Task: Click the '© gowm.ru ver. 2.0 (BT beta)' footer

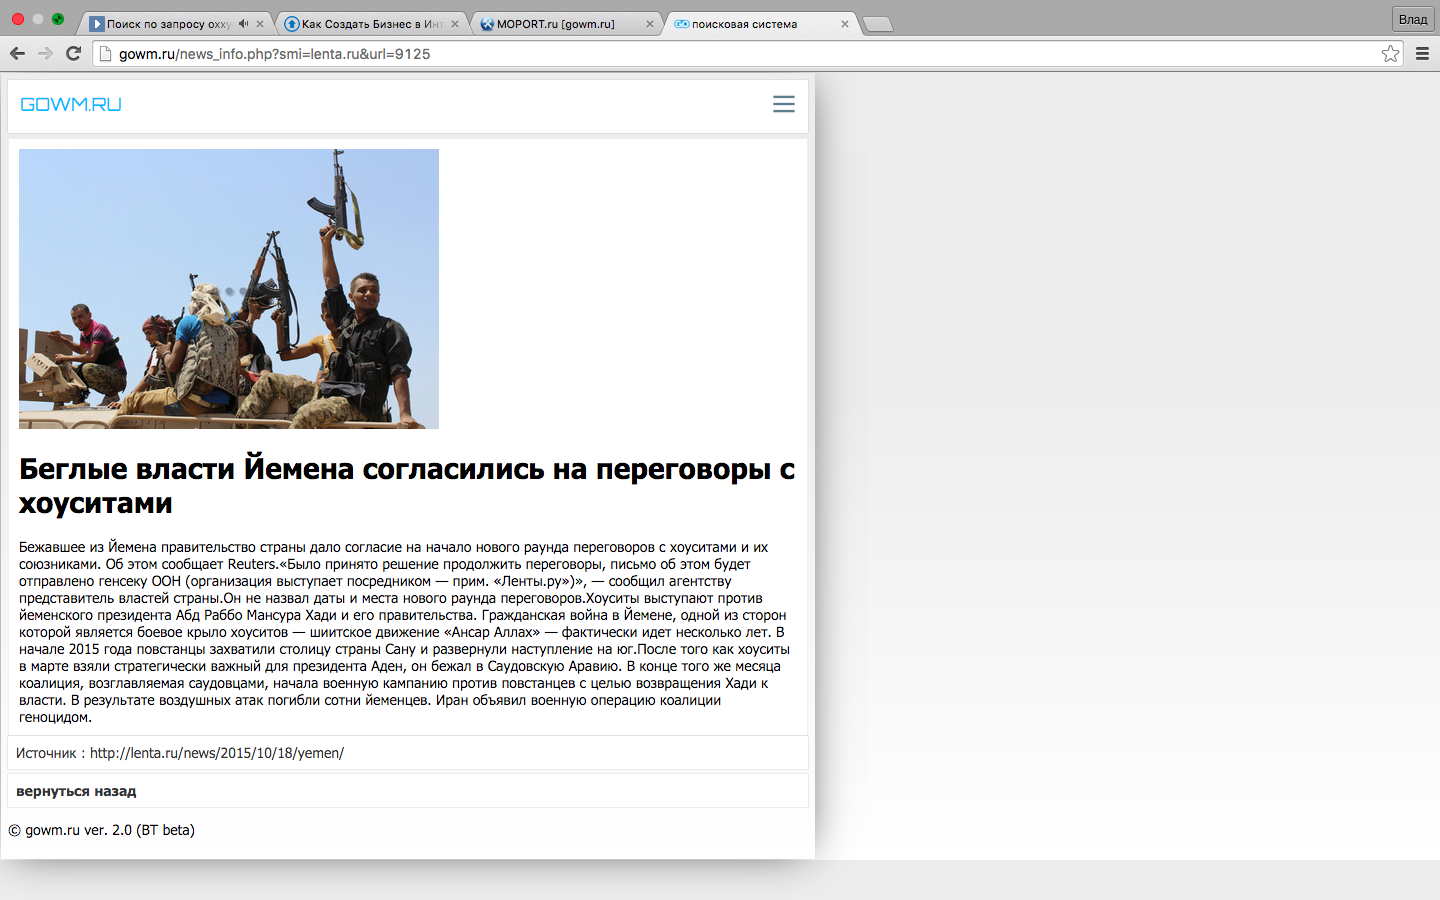Action: point(102,830)
